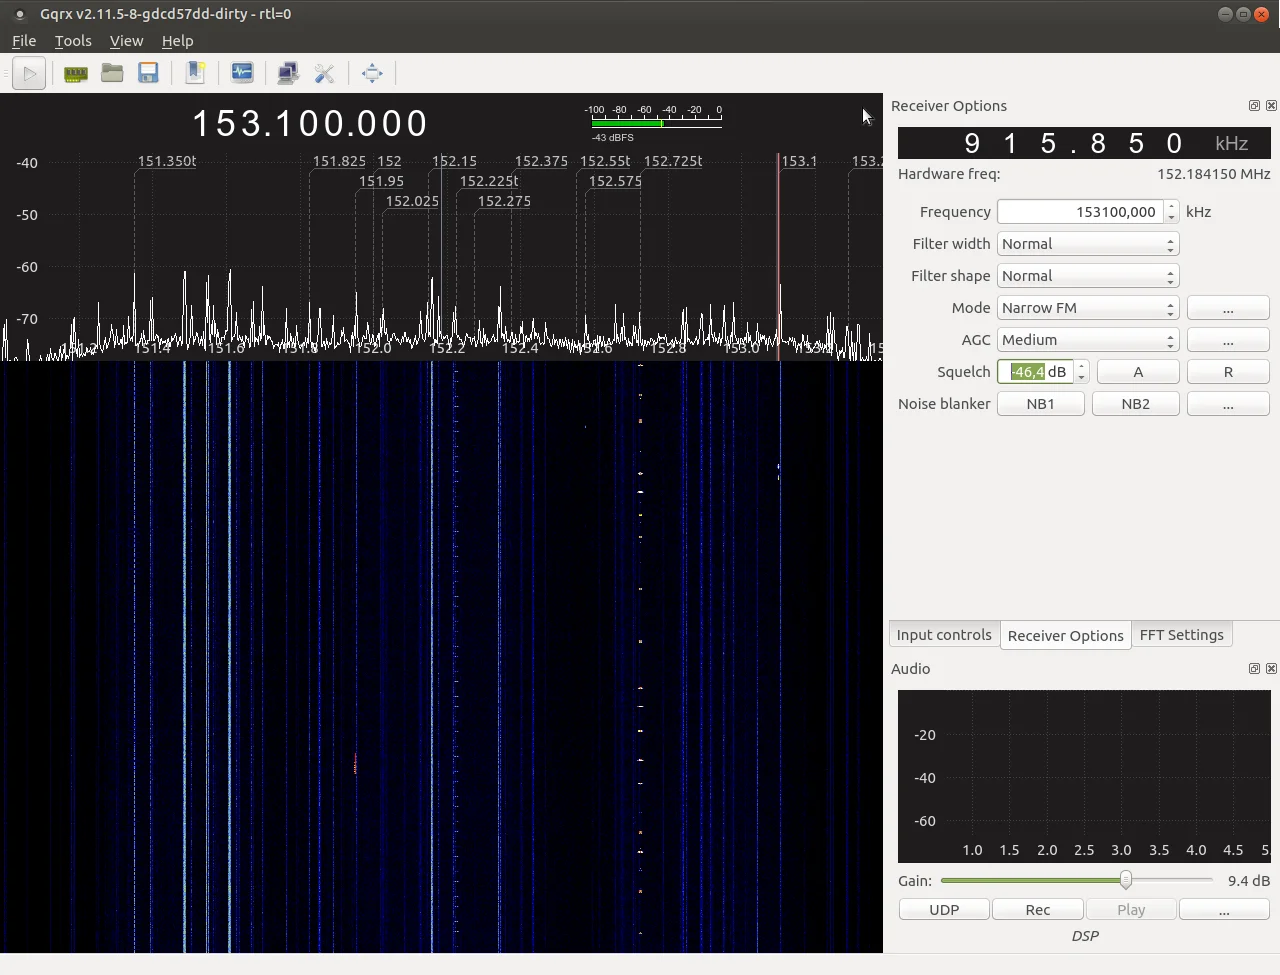Screen dimensions: 1280x975
Task: Expand the Mode dropdown showing Narrow FM
Action: 1088,308
